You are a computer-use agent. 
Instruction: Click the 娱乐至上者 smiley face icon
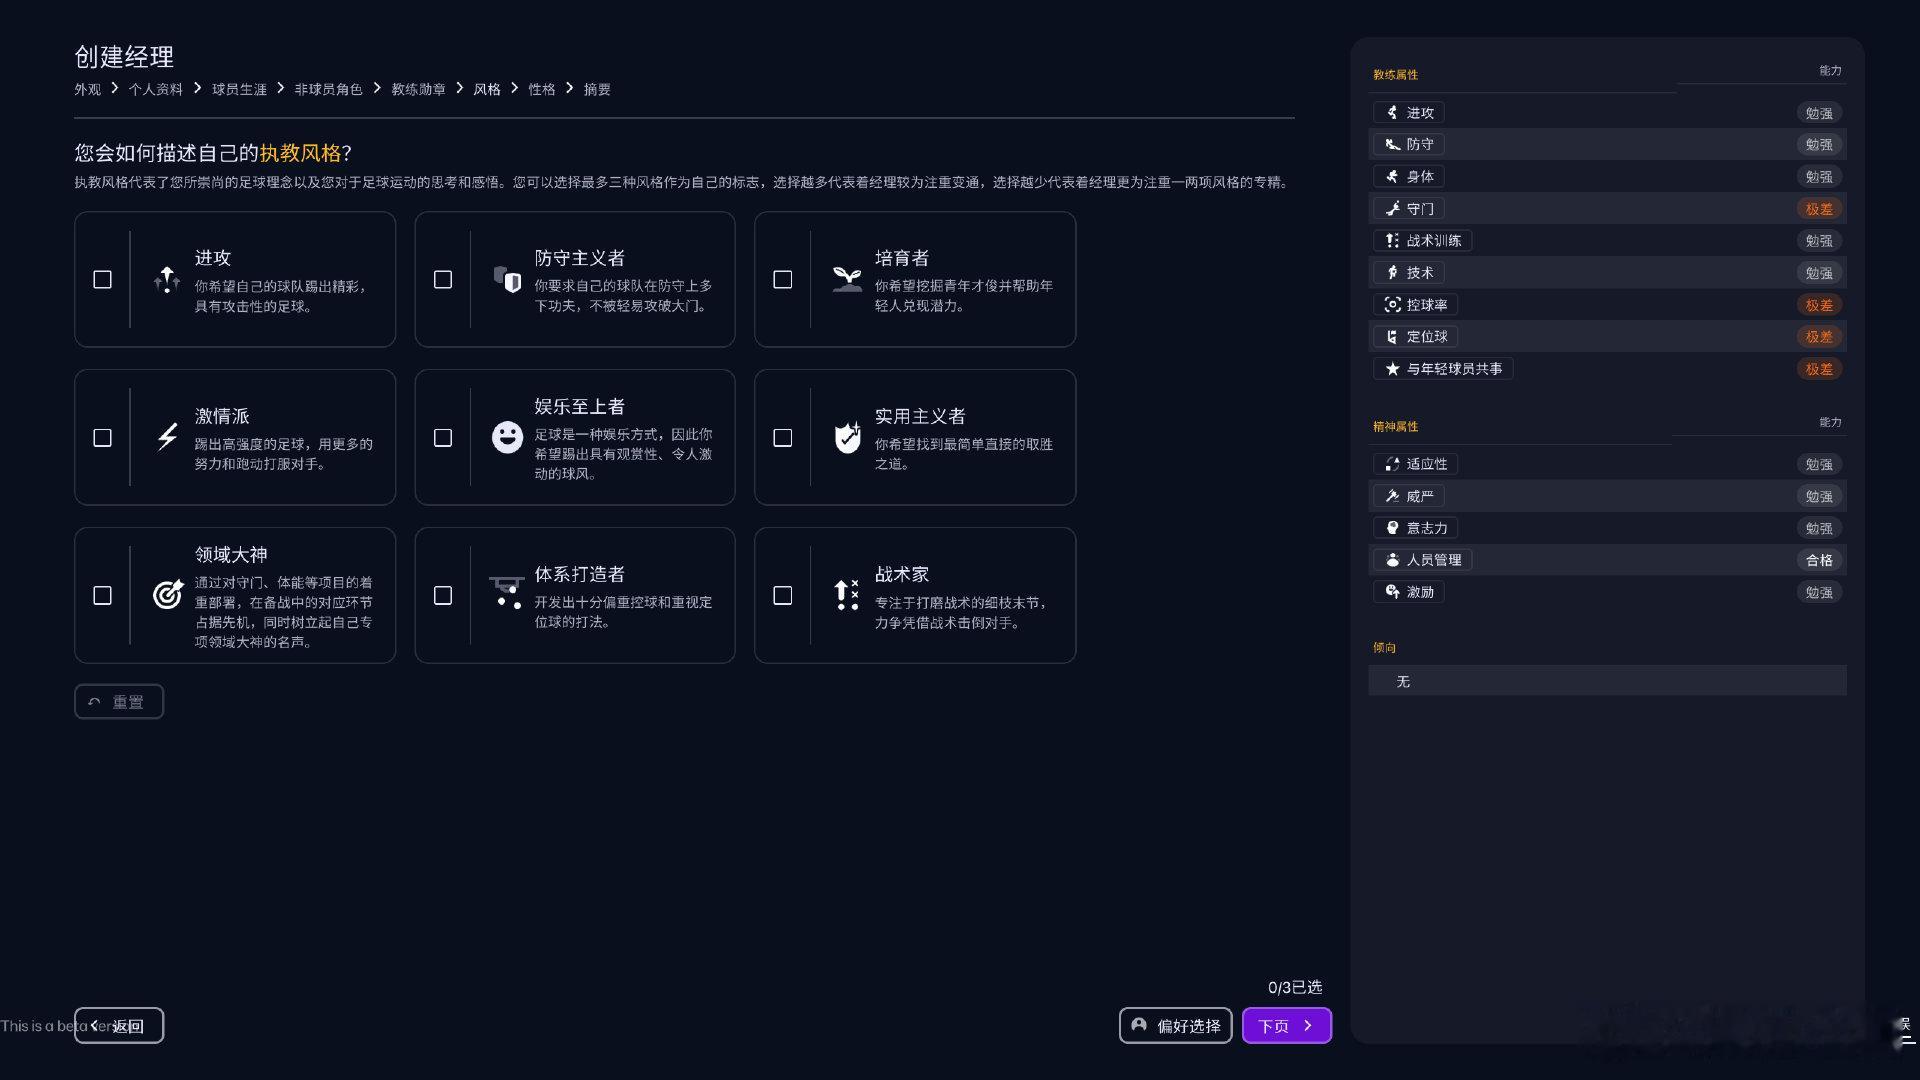tap(507, 437)
